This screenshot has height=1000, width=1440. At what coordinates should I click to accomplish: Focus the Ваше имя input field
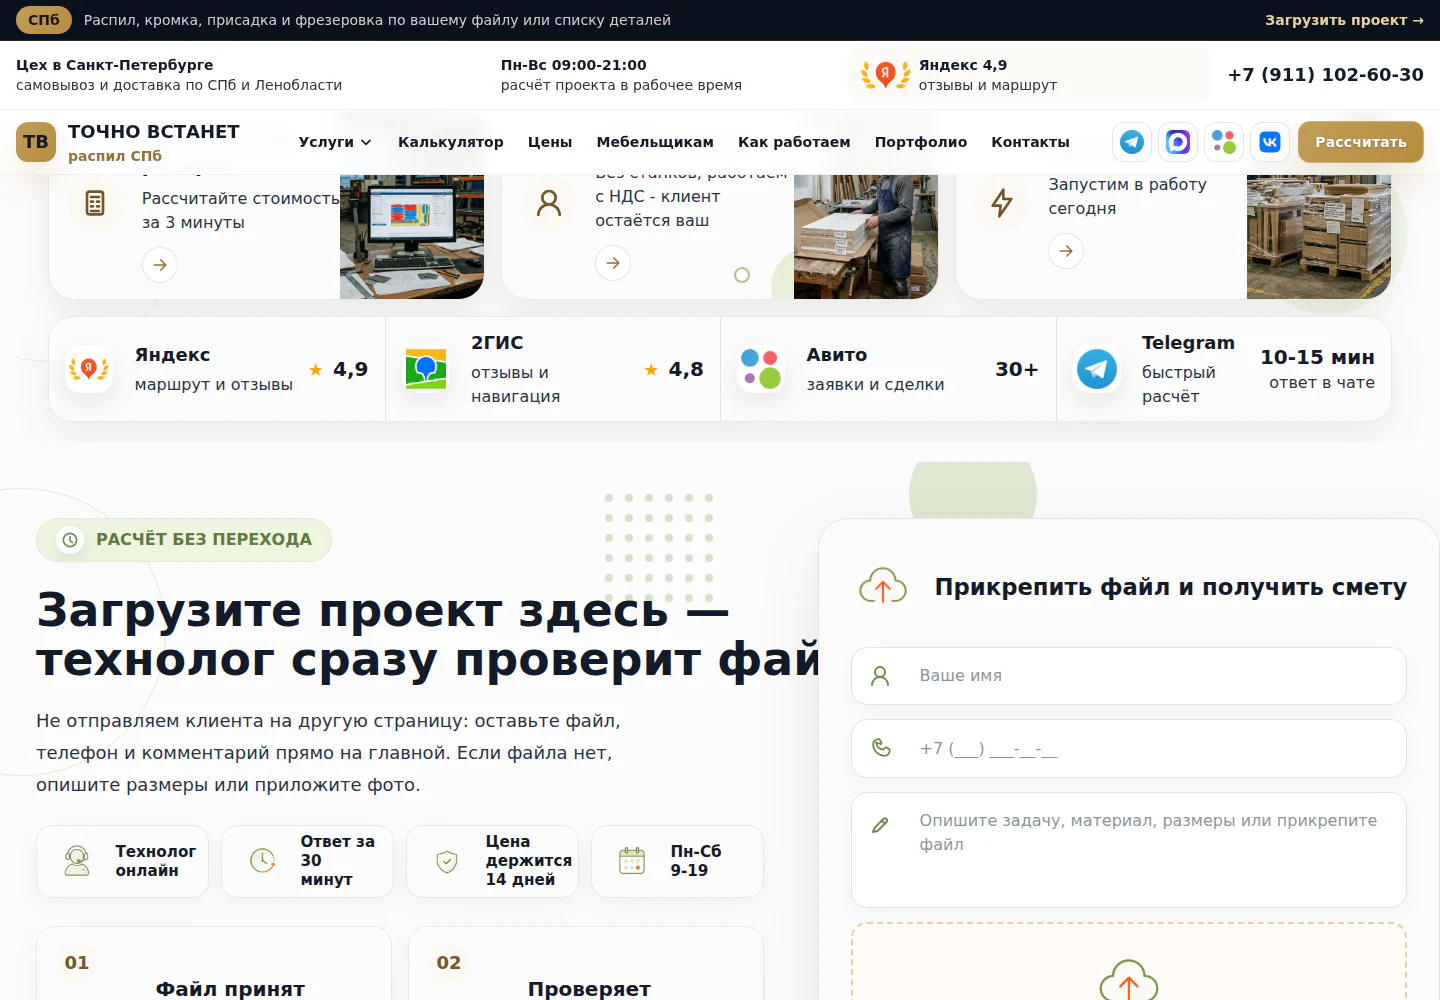(x=1129, y=676)
